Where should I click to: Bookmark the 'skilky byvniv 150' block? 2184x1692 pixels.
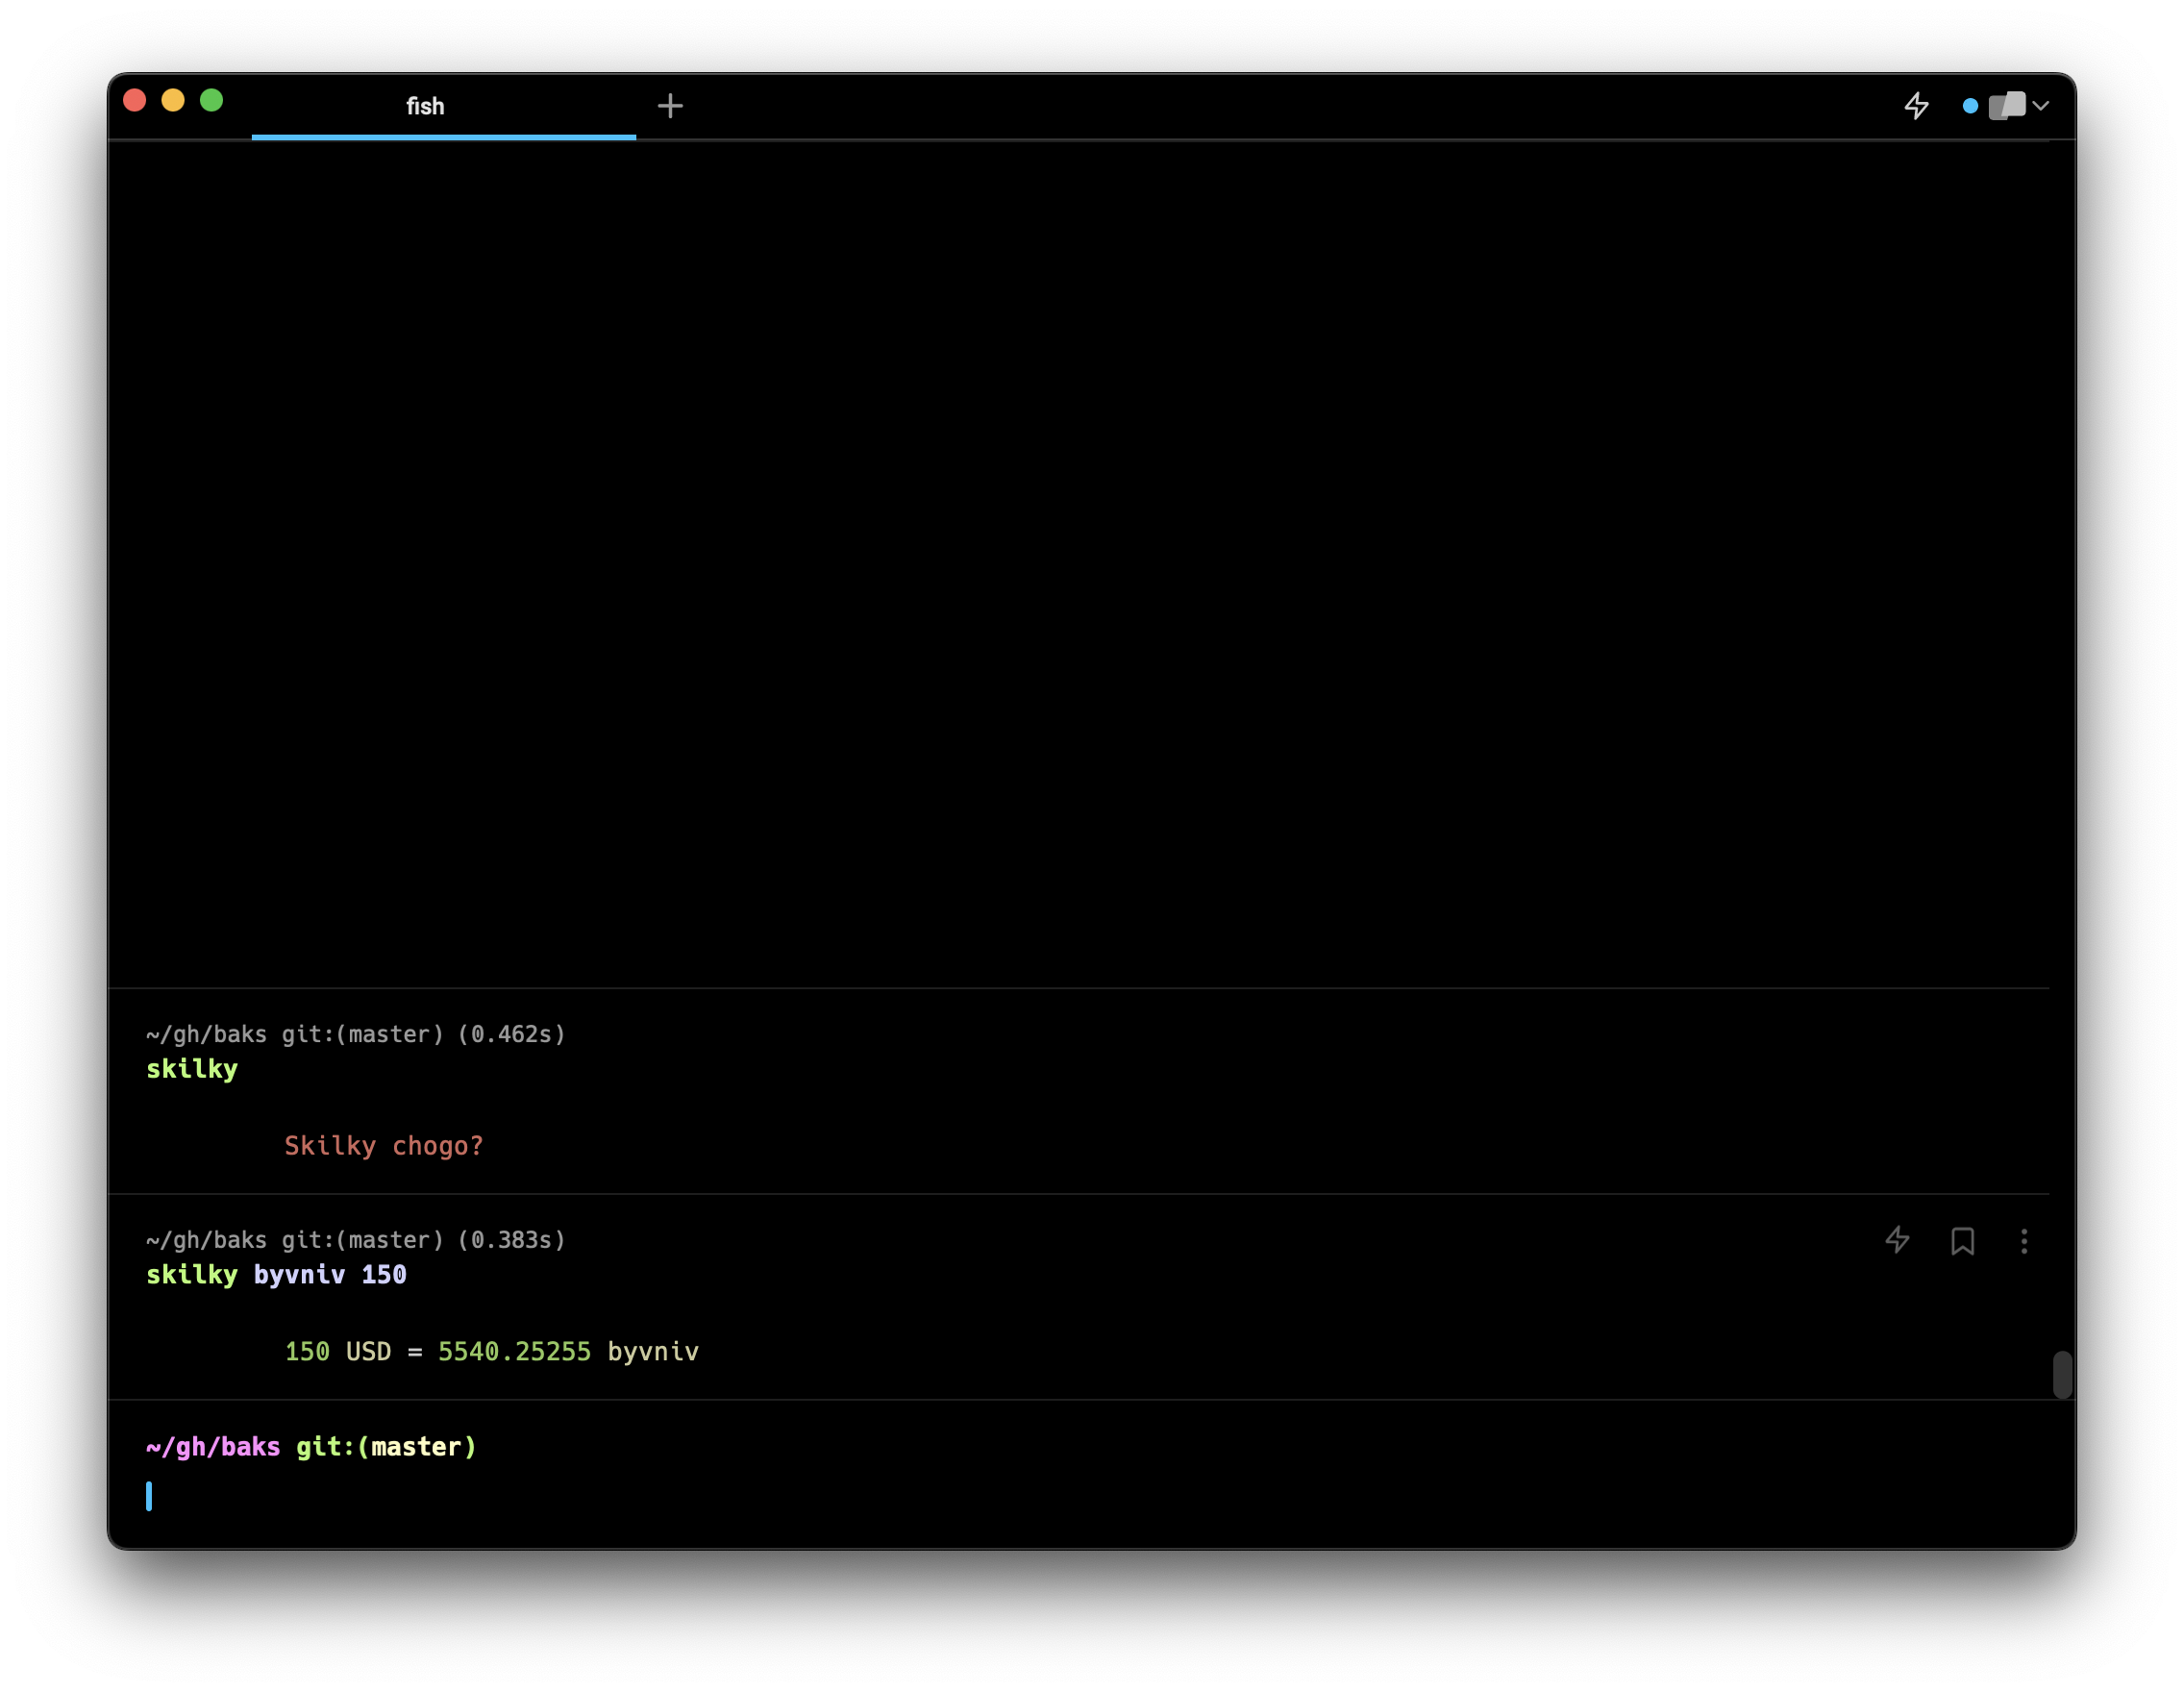coord(1962,1241)
